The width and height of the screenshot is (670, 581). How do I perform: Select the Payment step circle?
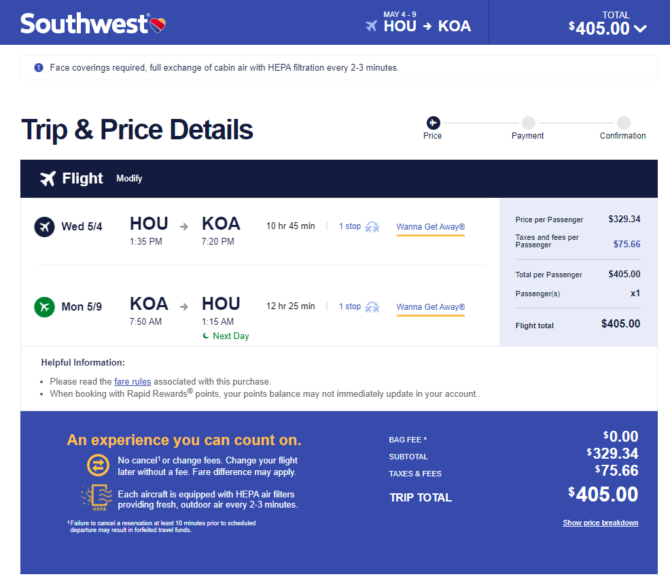528,123
